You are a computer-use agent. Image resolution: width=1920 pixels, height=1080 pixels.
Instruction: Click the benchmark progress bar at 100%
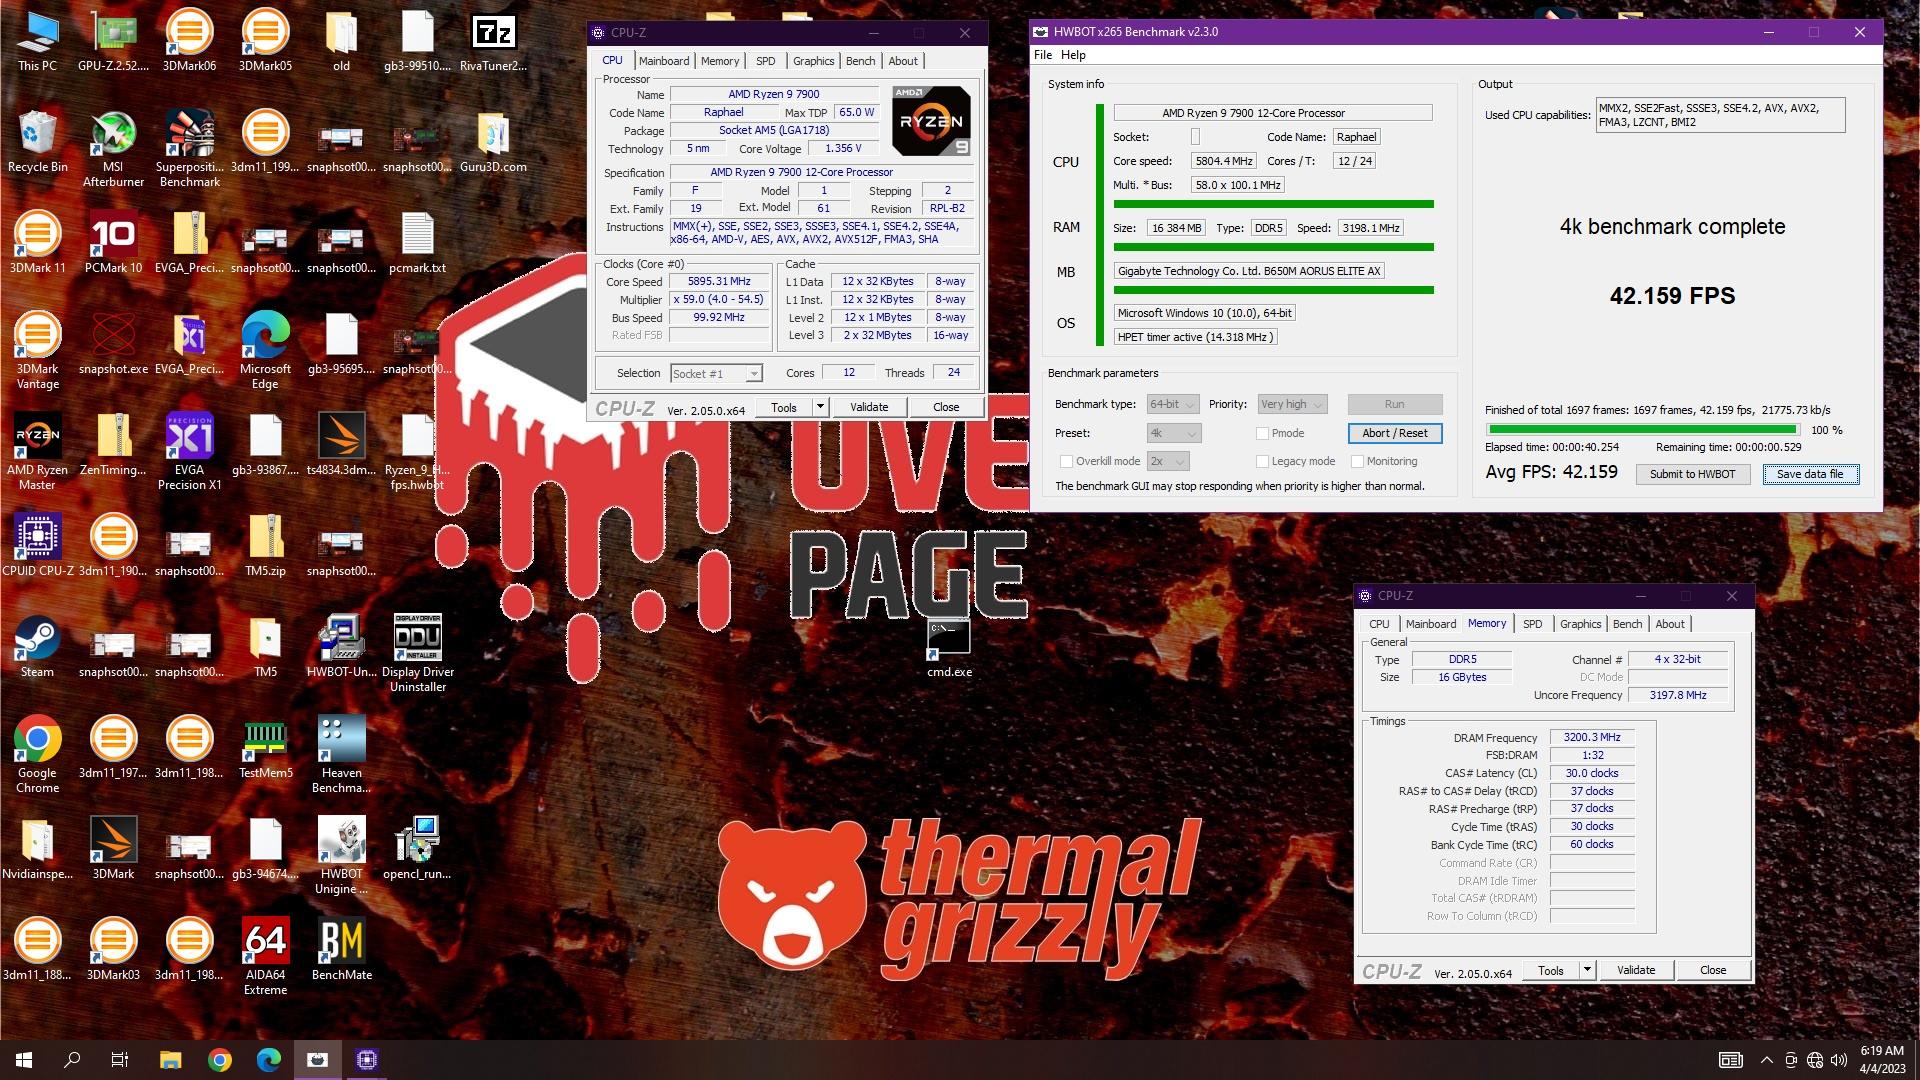tap(1642, 430)
